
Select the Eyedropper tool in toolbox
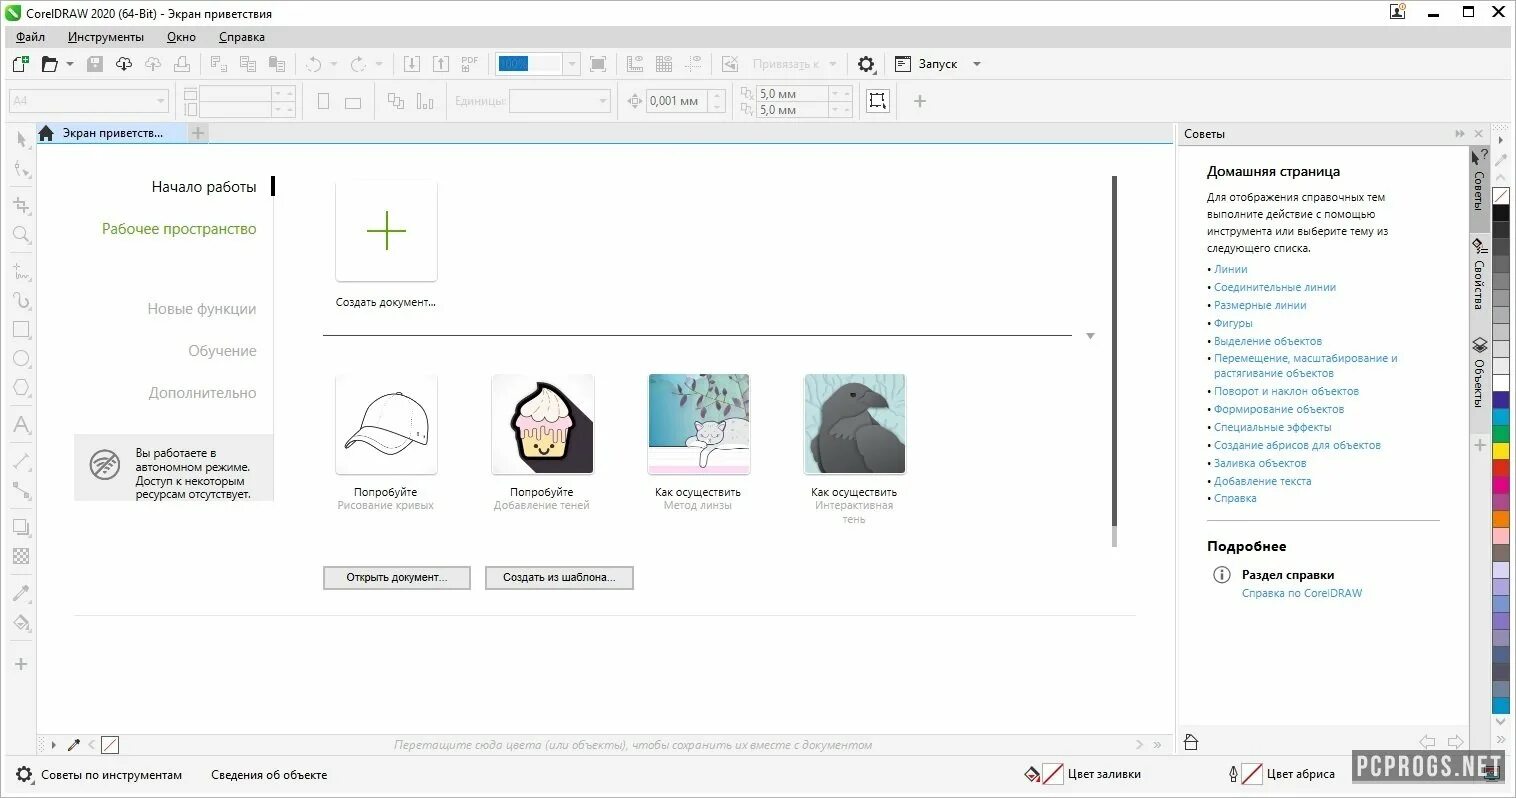tap(21, 593)
